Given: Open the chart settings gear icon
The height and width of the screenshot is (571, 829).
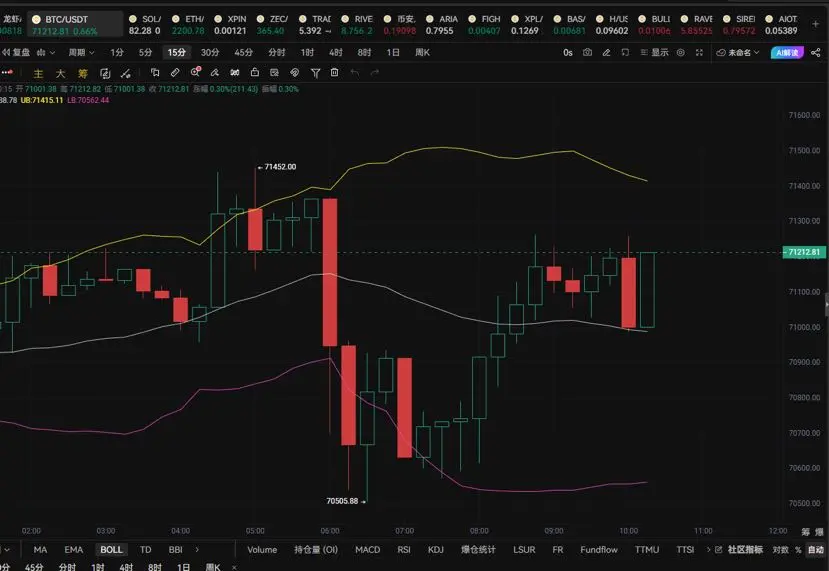Looking at the screenshot, I should [x=681, y=52].
